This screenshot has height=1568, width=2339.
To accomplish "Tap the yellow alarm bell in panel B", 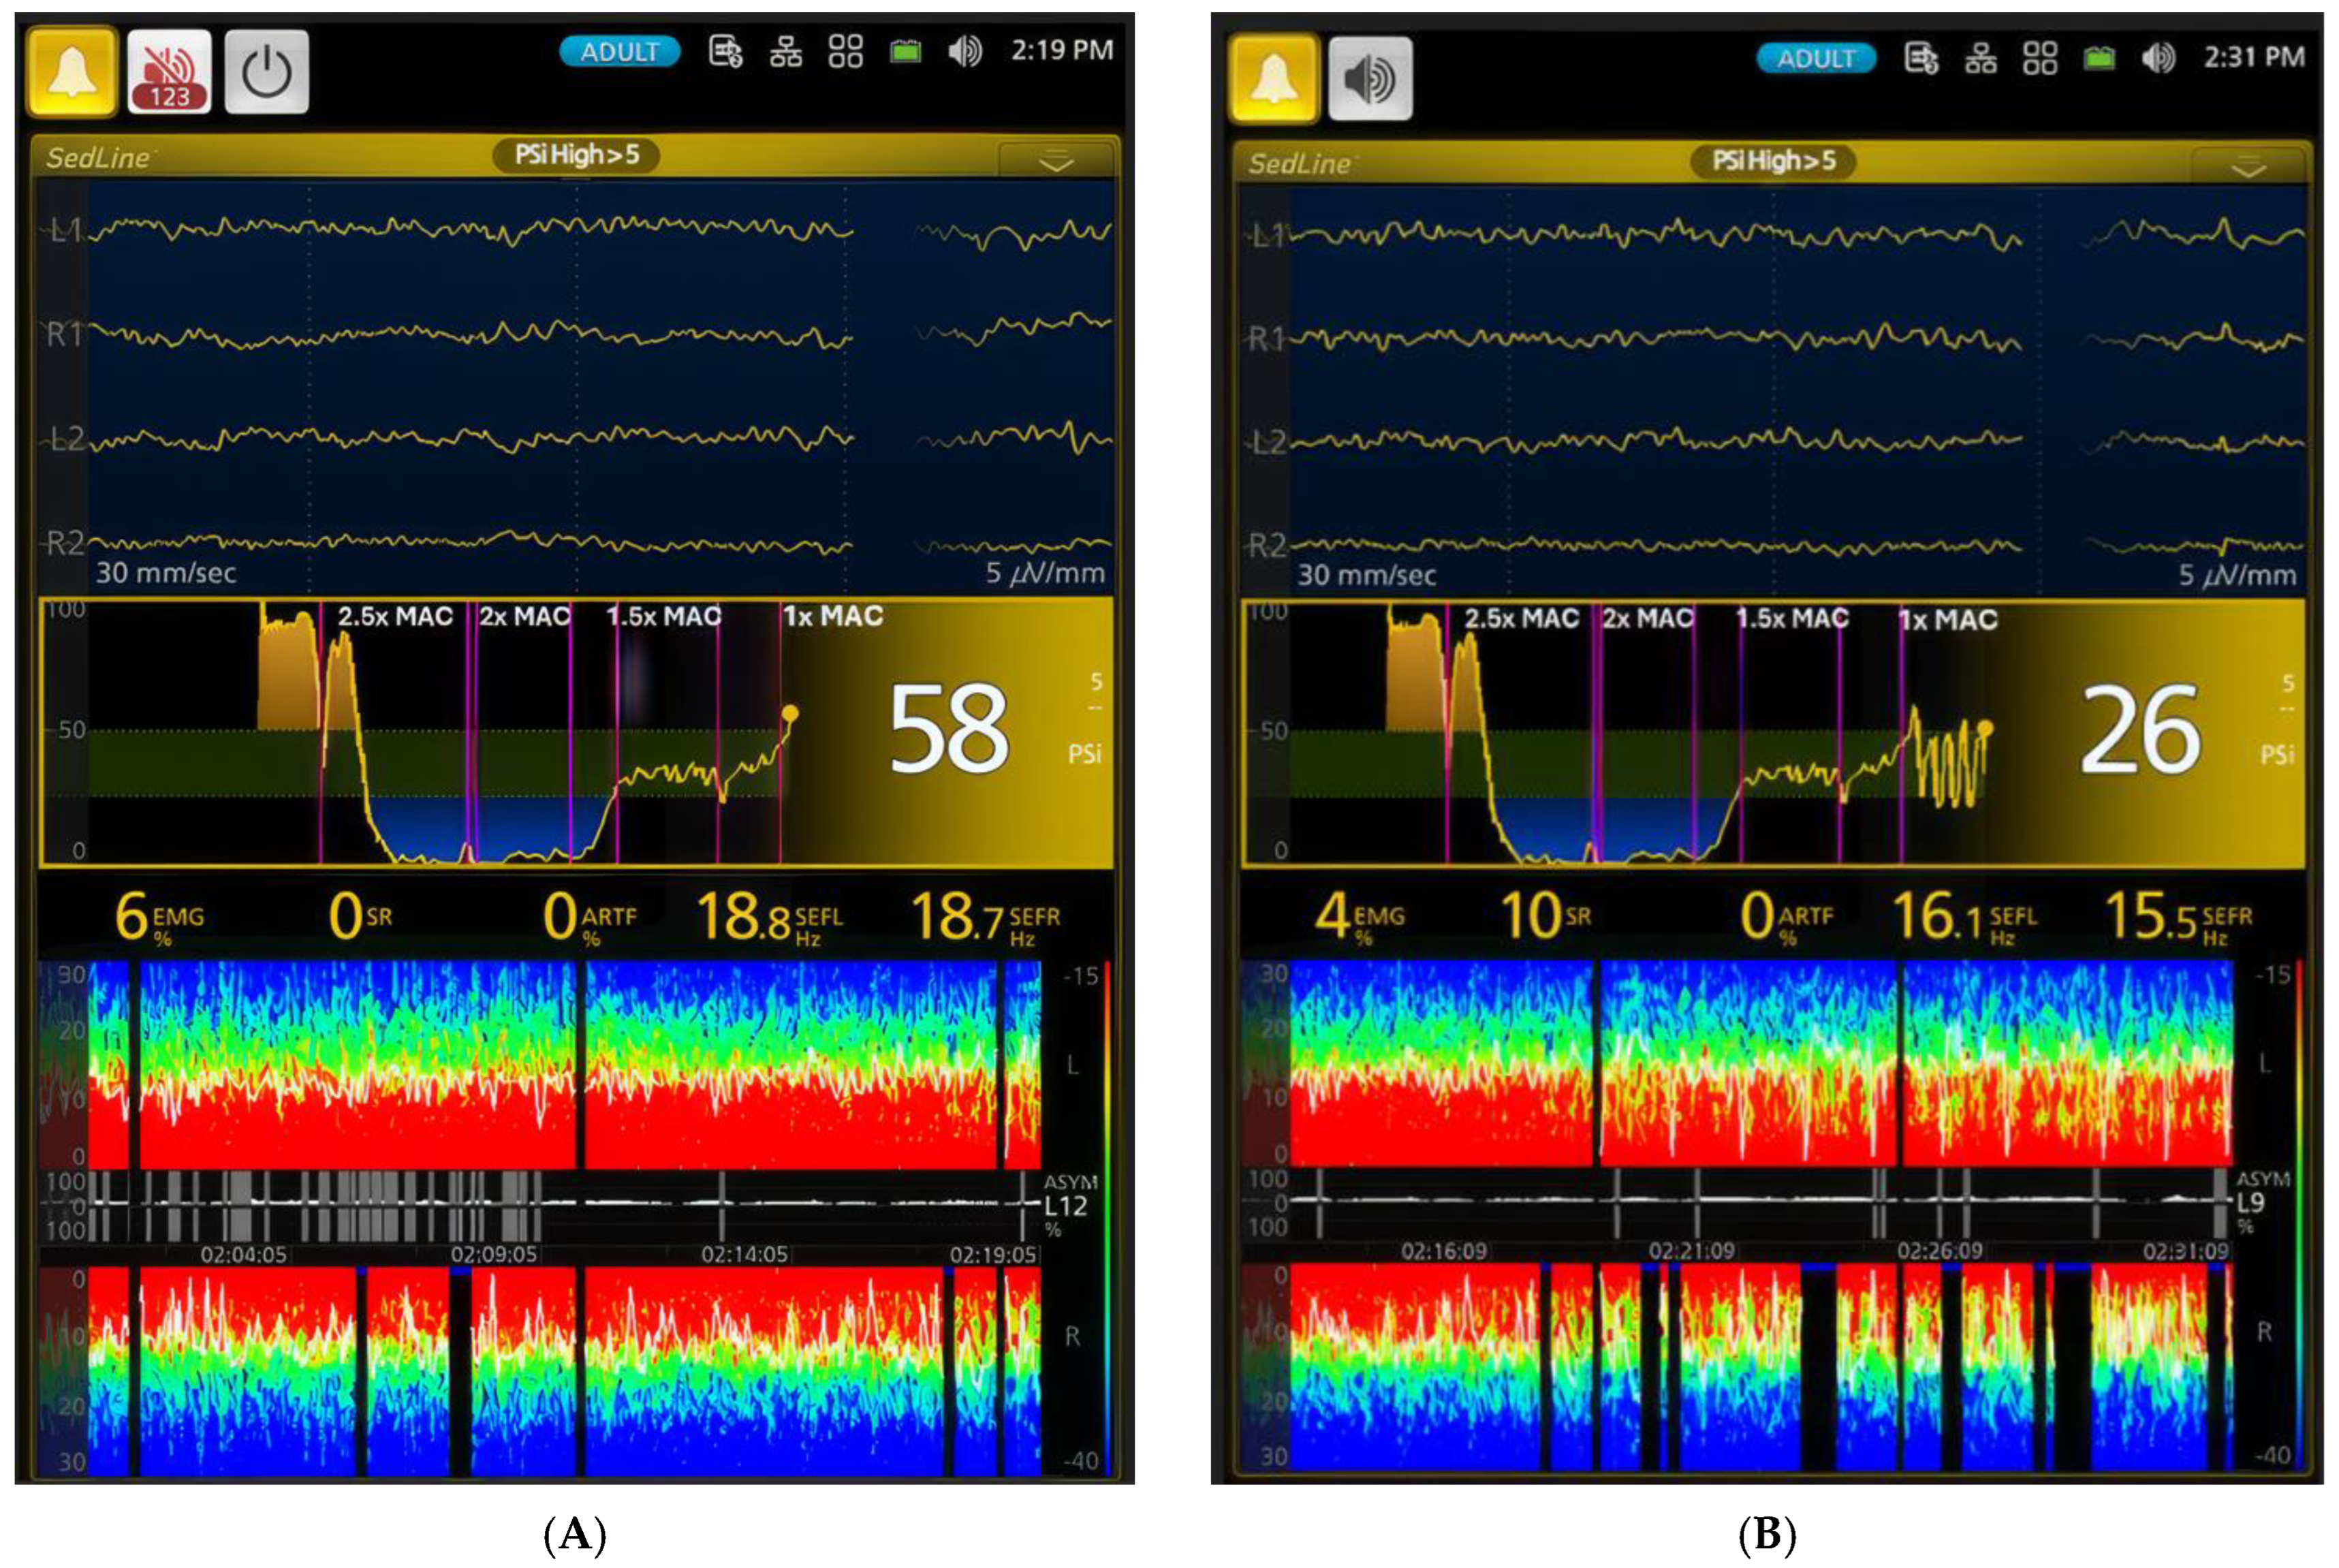I will tap(1273, 78).
